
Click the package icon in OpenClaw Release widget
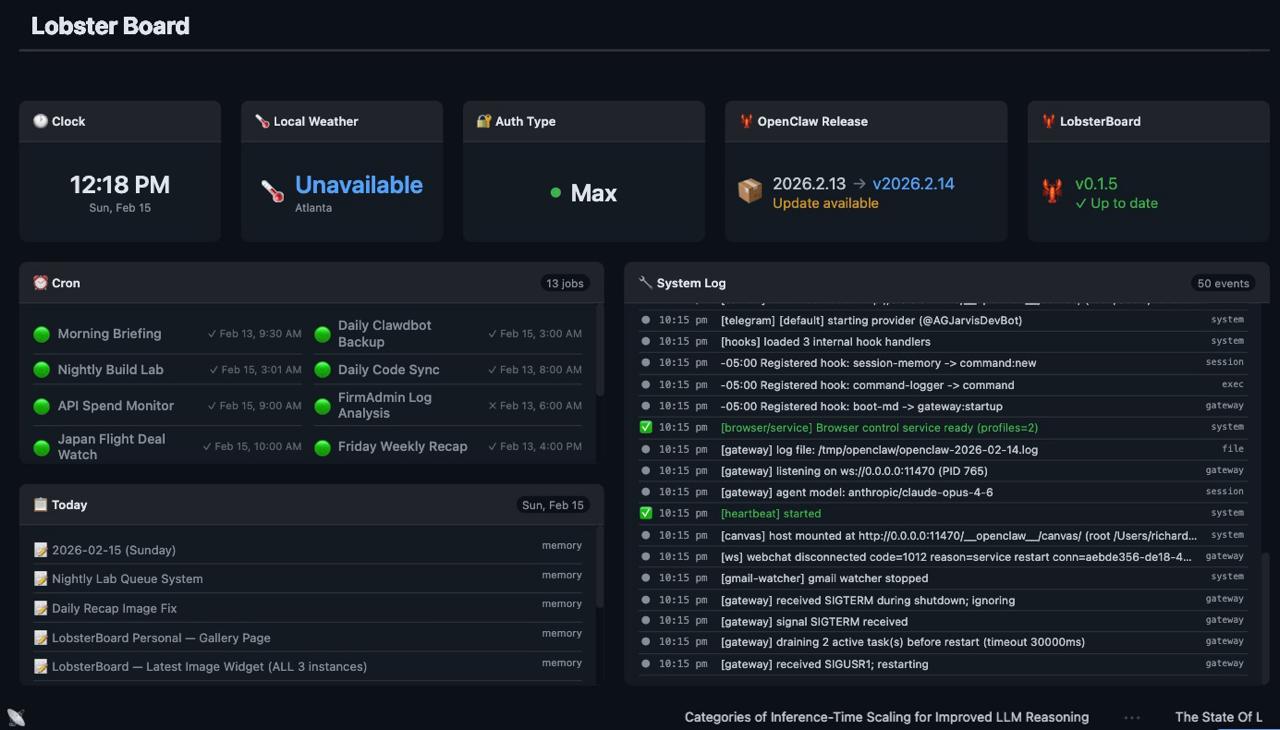[750, 190]
